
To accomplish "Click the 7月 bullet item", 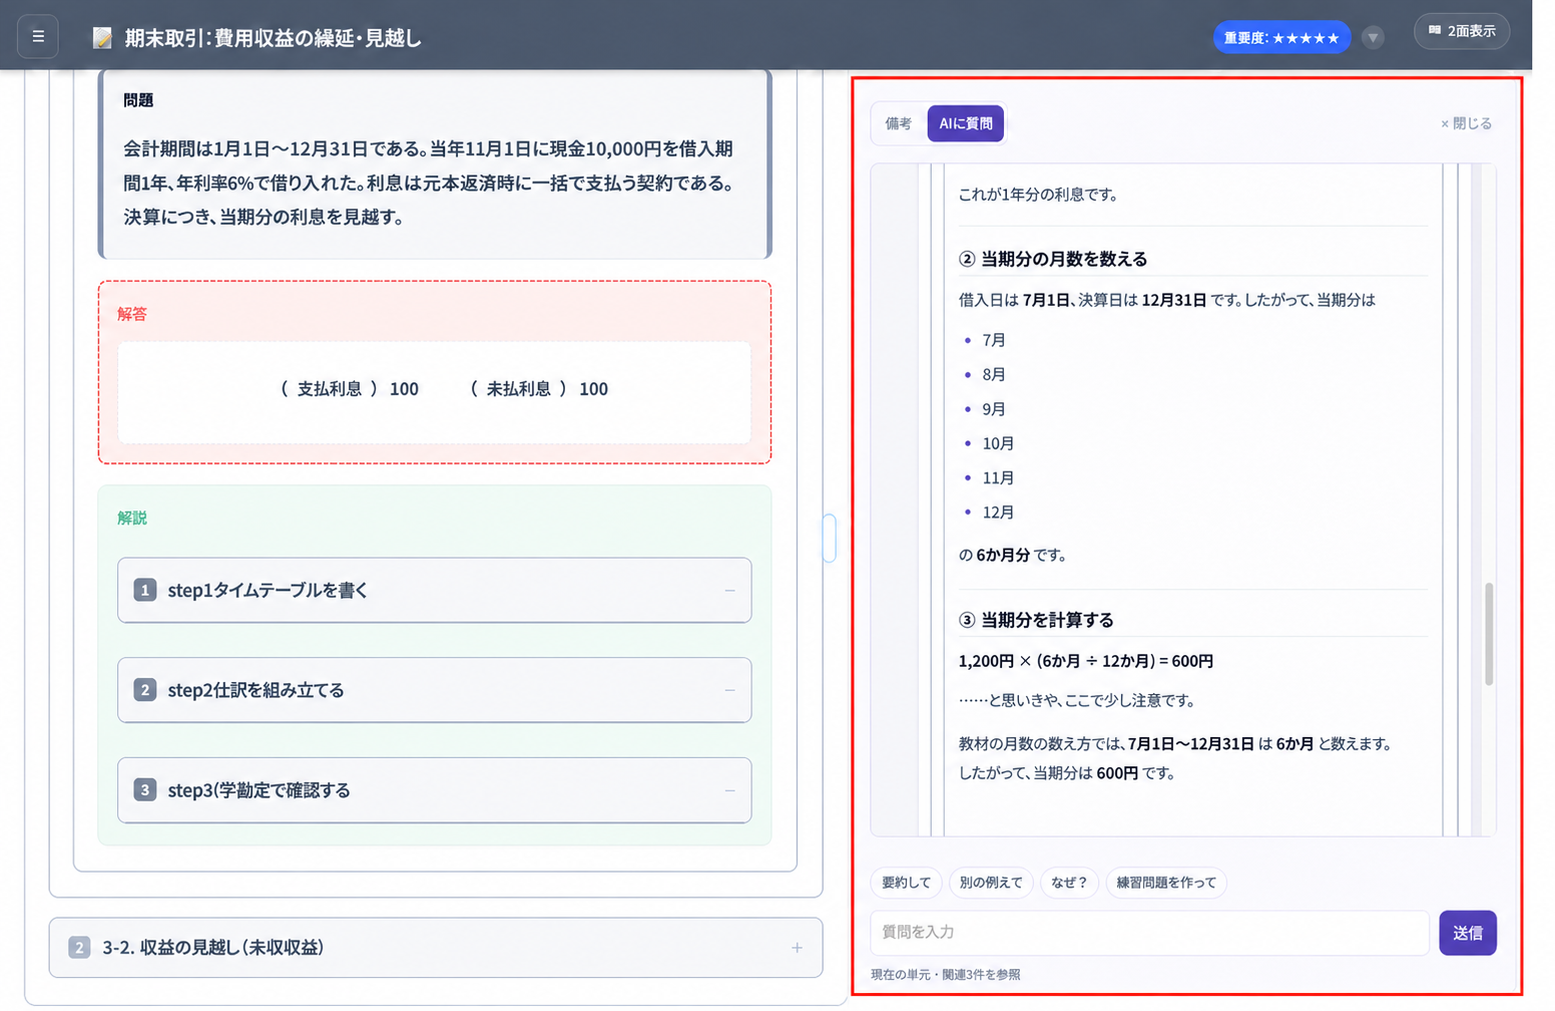I will click(x=994, y=341).
